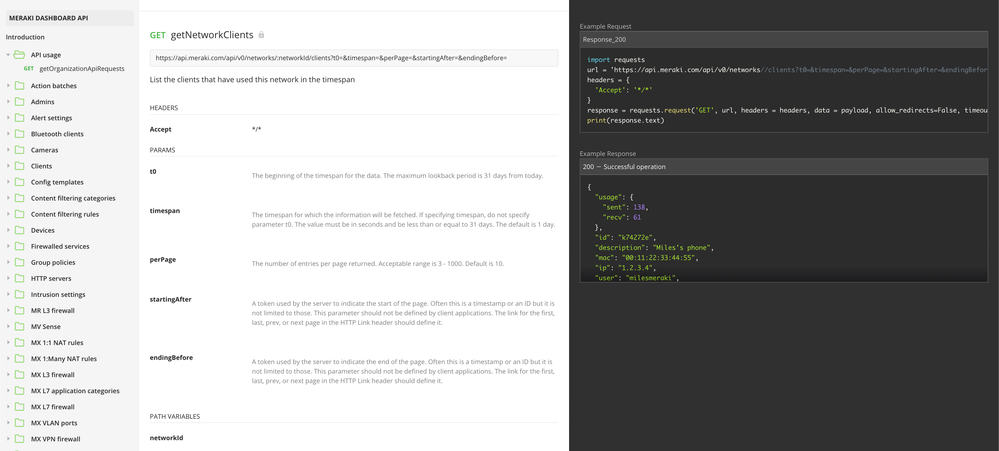Screen dimensions: 999x451
Task: Open the 200 Successful operation response selector
Action: click(784, 166)
